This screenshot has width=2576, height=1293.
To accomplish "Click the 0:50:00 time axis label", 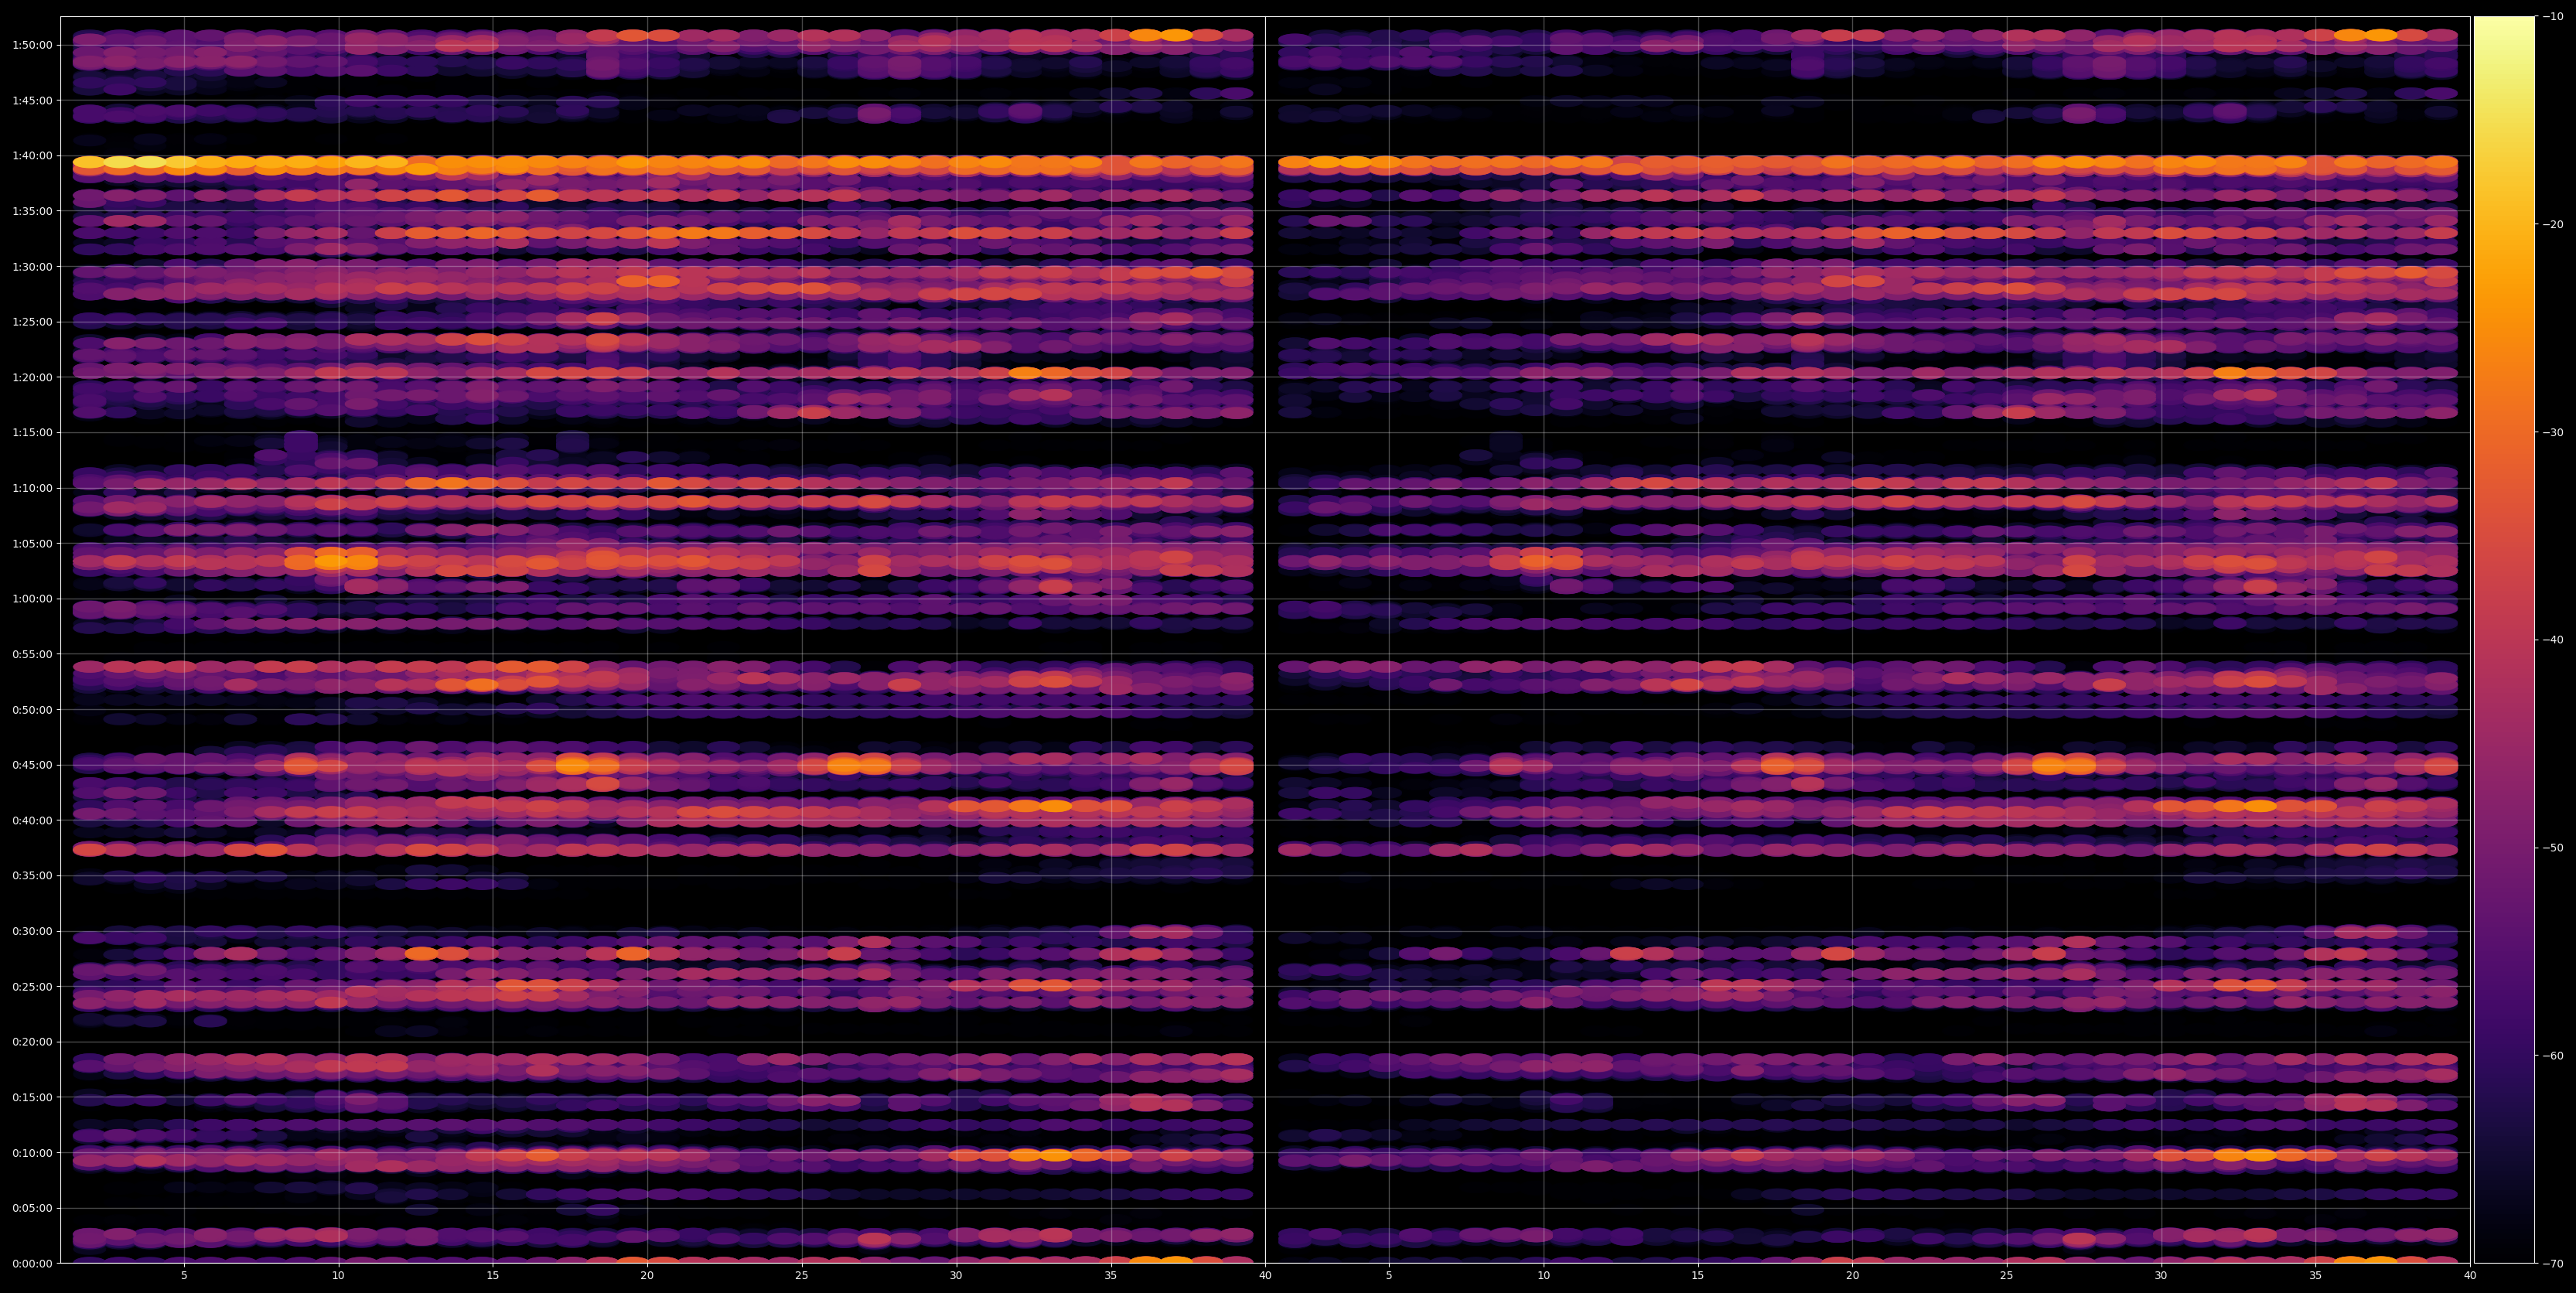I will (x=33, y=709).
